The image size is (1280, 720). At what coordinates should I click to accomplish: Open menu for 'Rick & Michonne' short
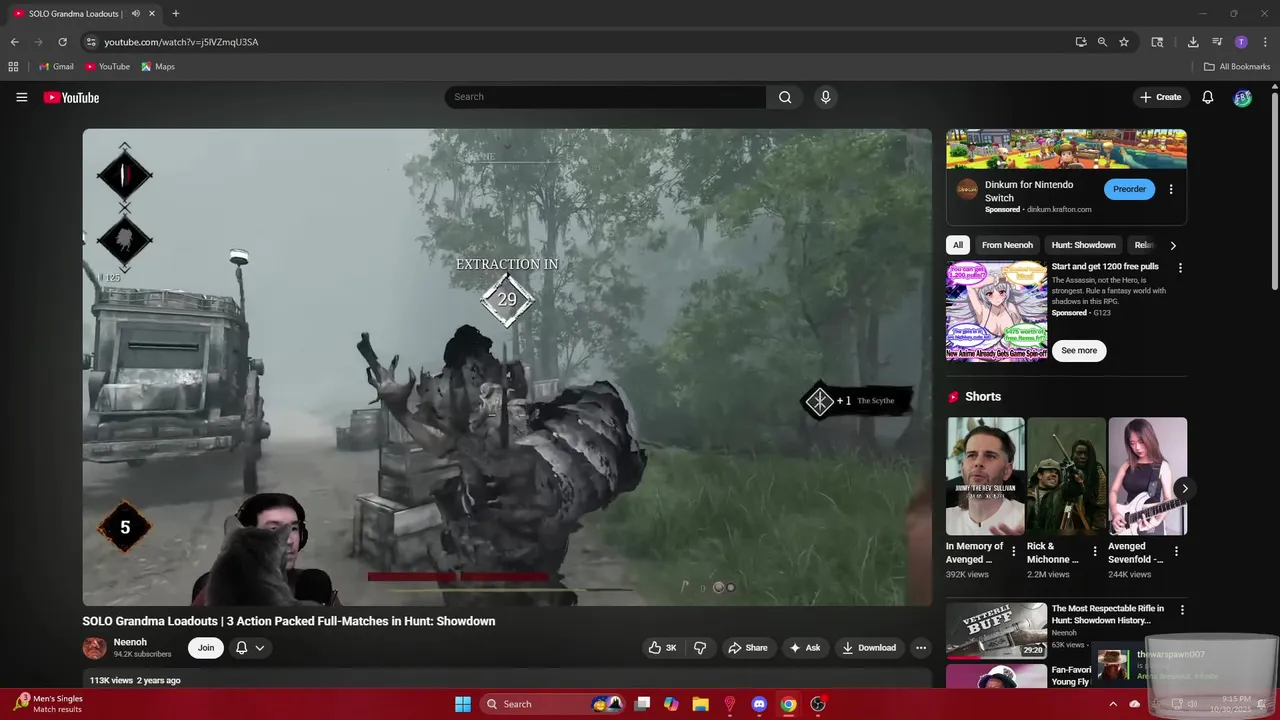pos(1095,551)
